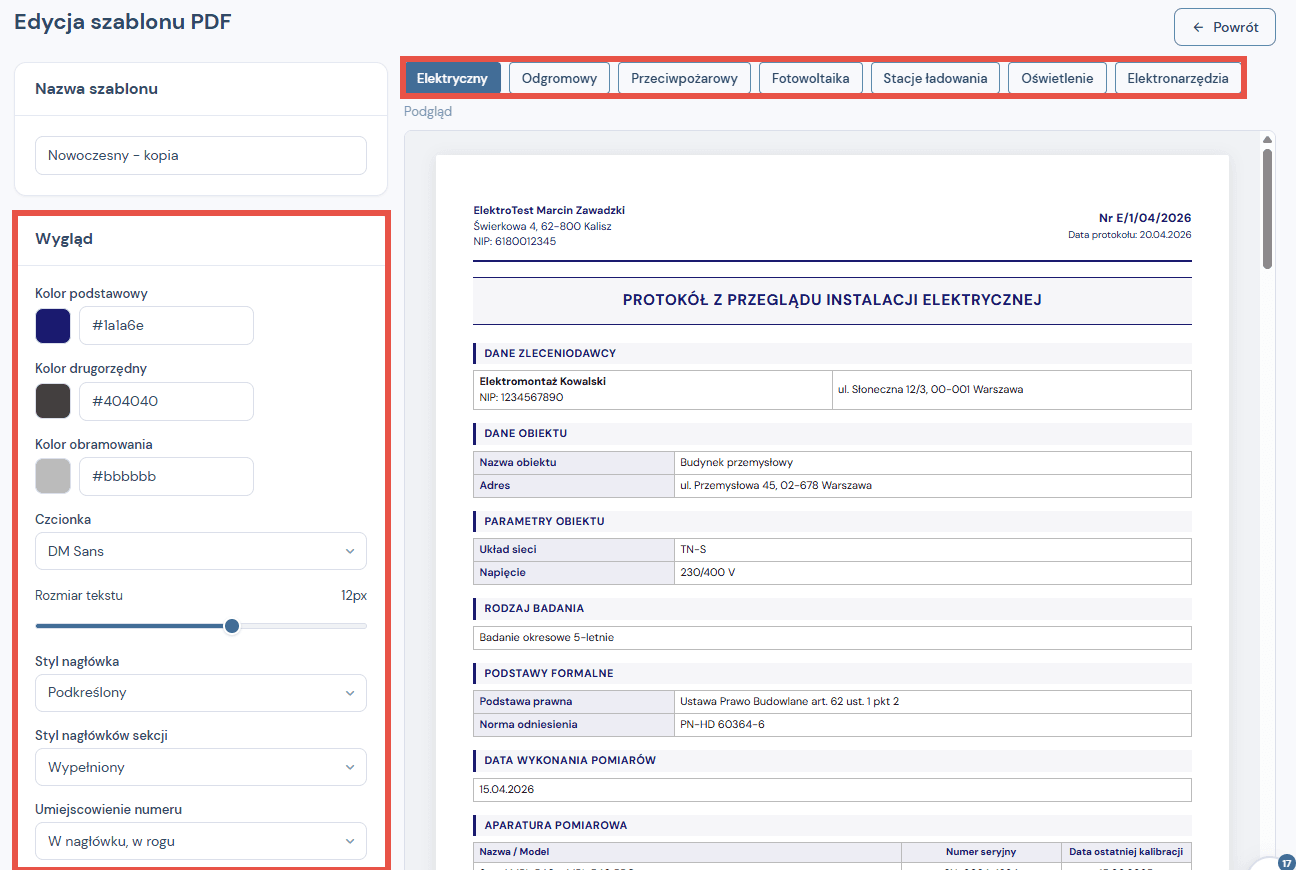Expand the Czcionka font dropdown

pos(201,551)
